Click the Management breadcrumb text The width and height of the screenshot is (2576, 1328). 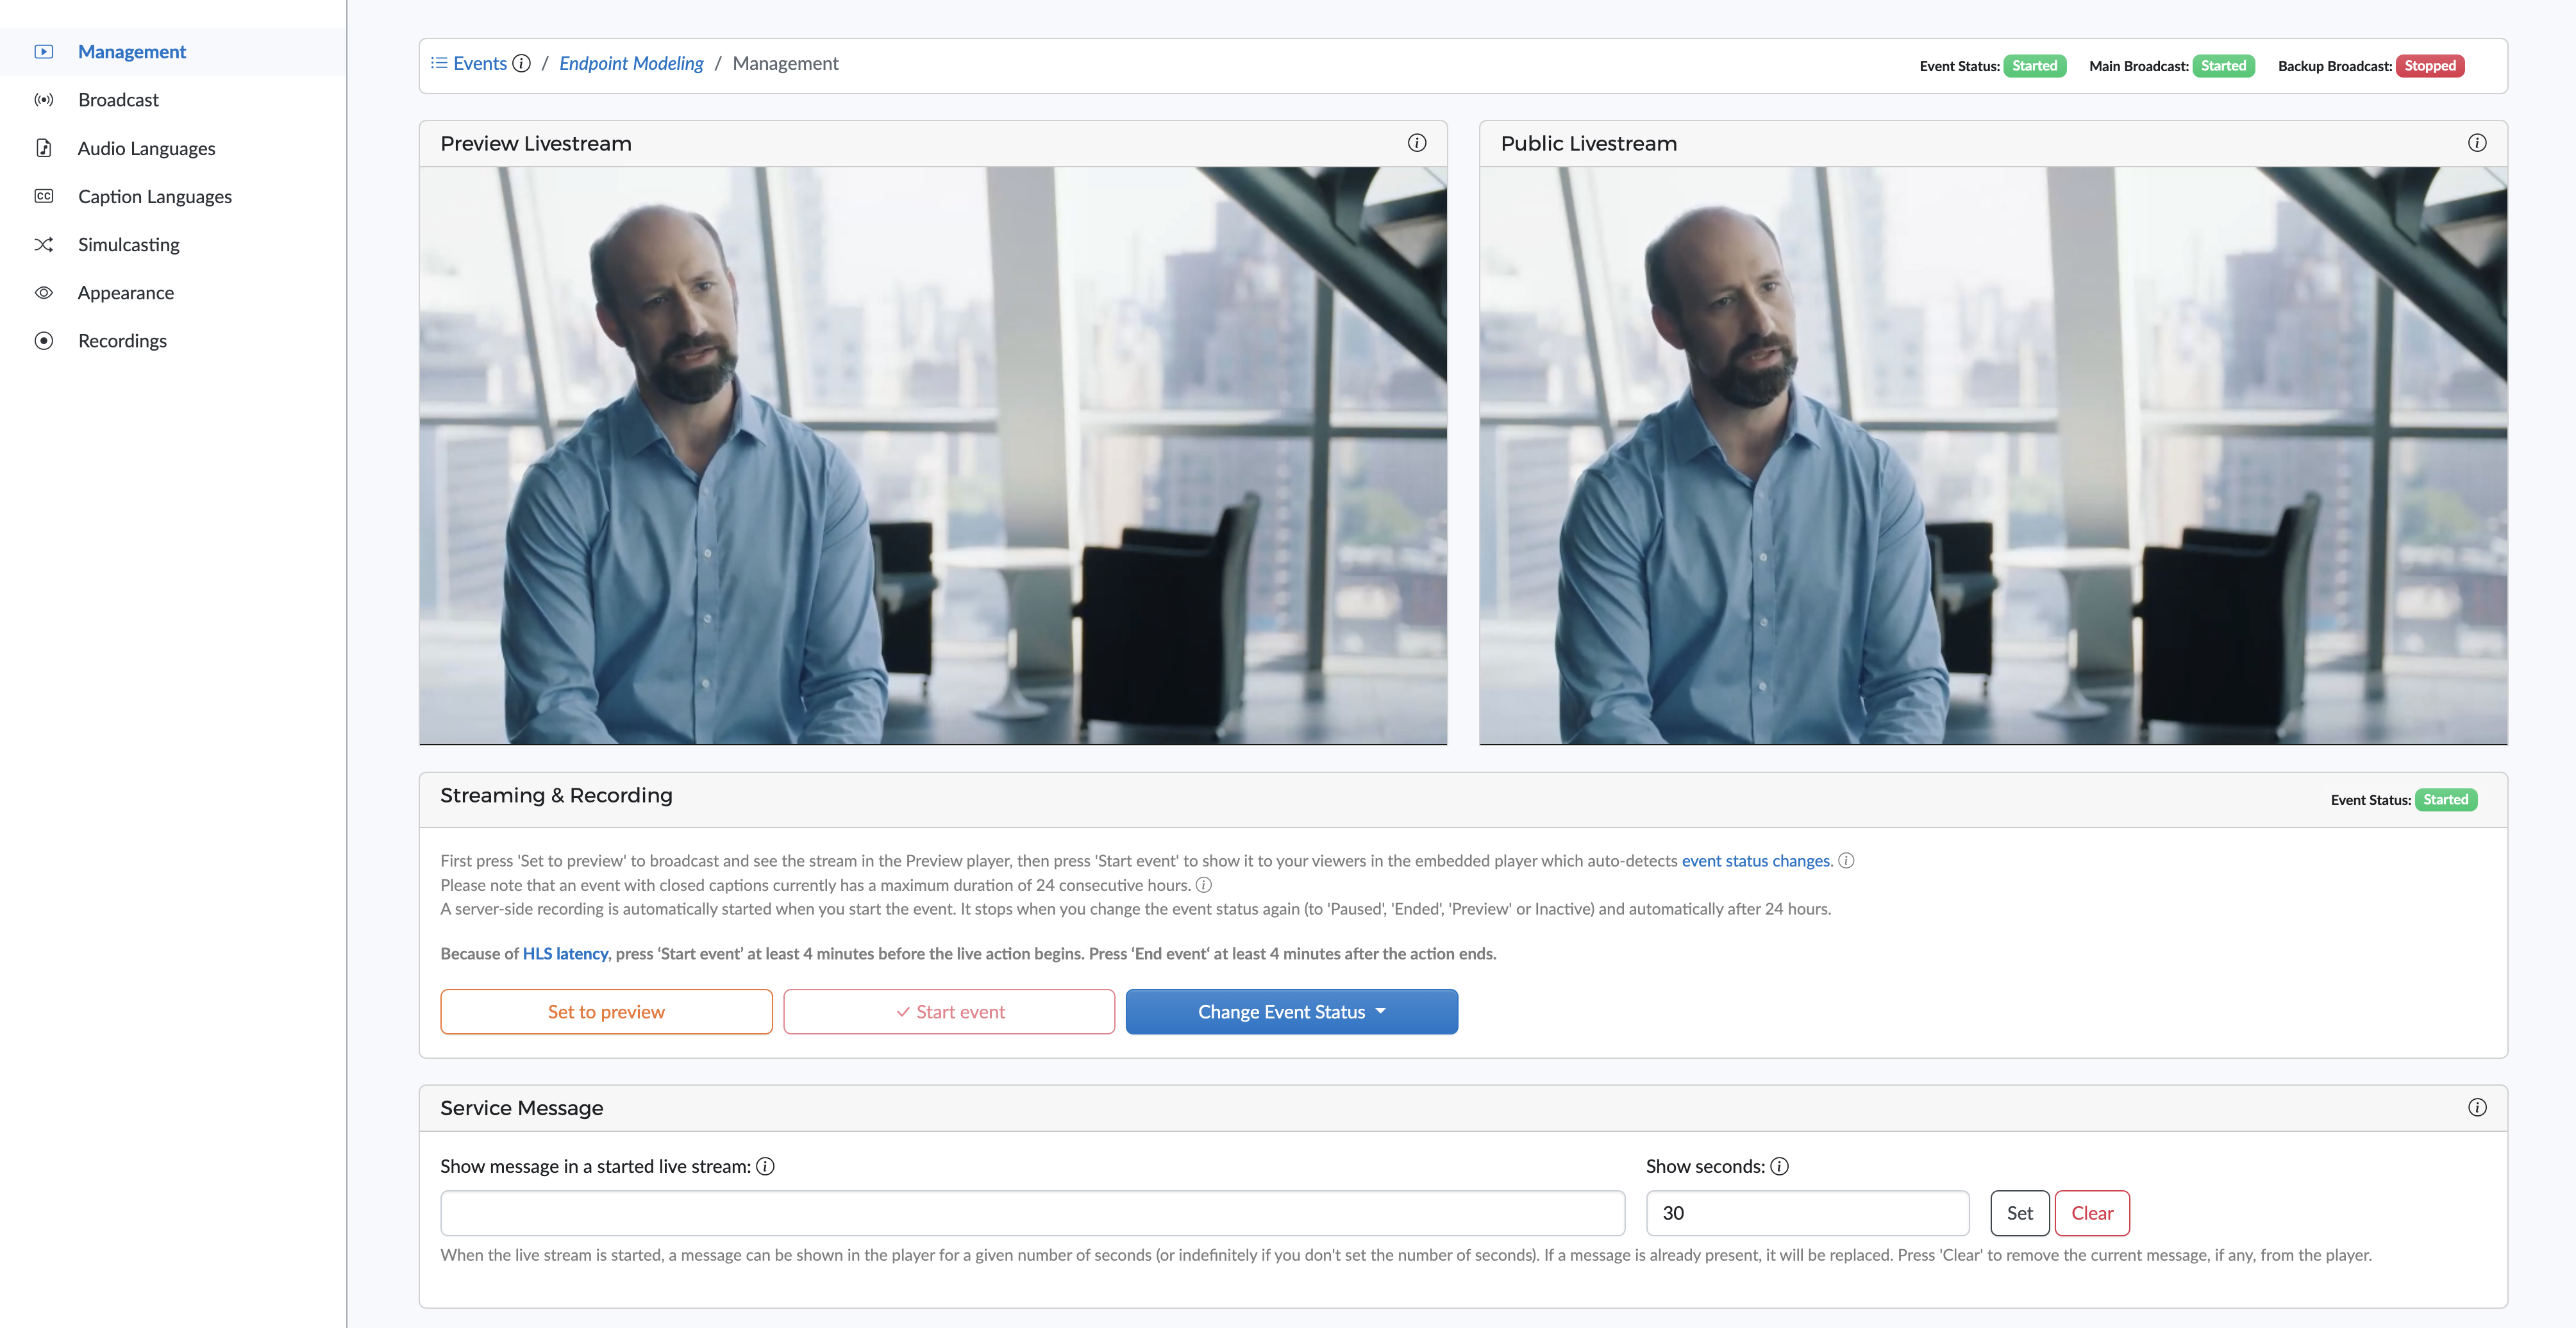[785, 63]
